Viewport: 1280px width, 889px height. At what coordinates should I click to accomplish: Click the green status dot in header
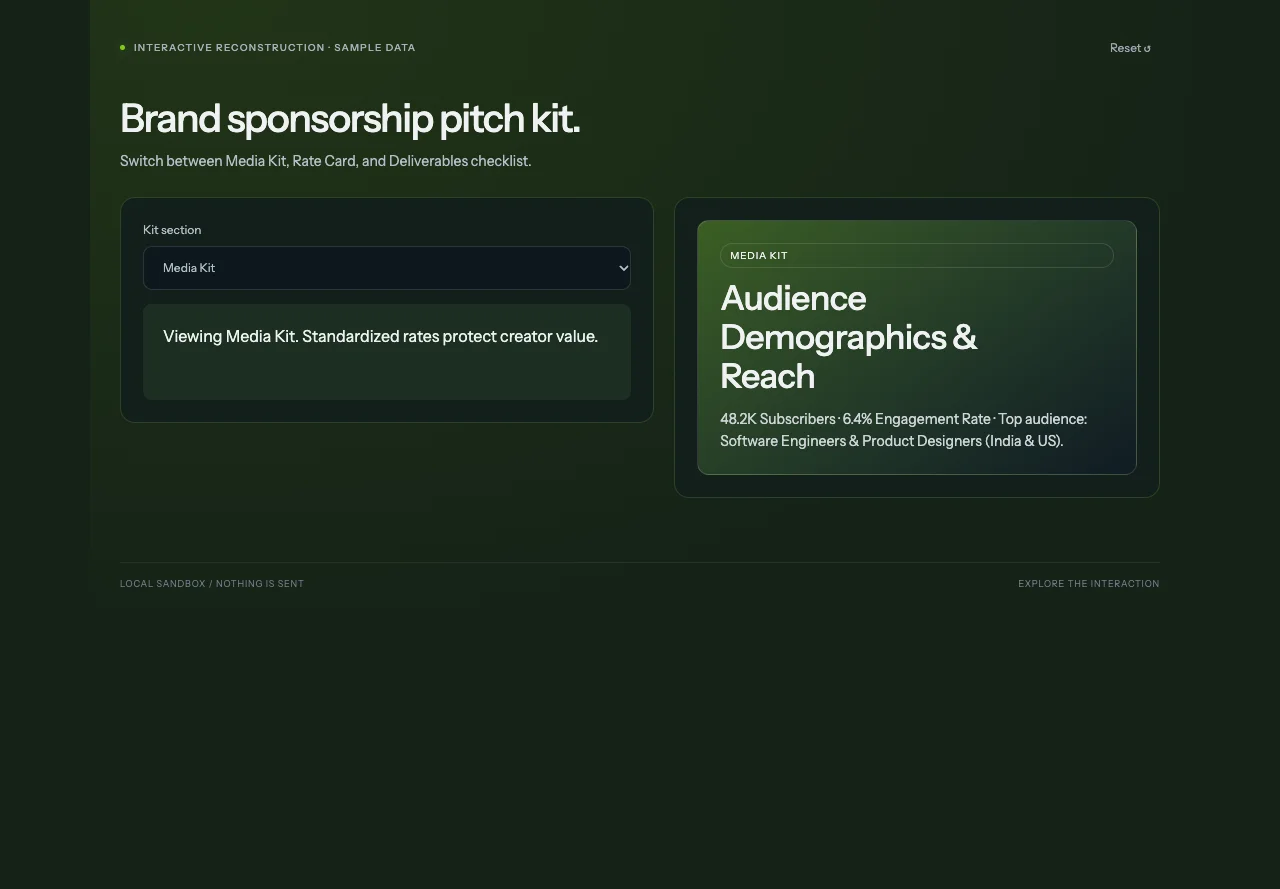click(x=123, y=48)
